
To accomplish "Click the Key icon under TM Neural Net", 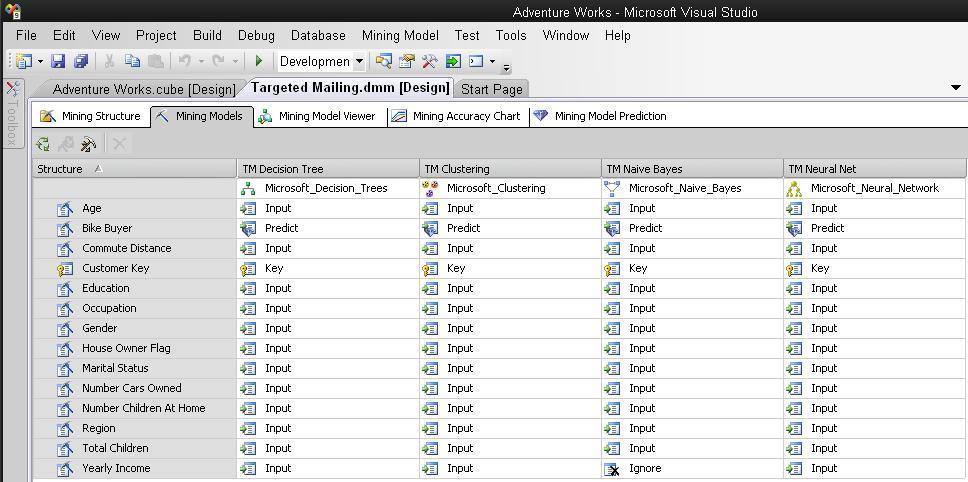I will 794,269.
